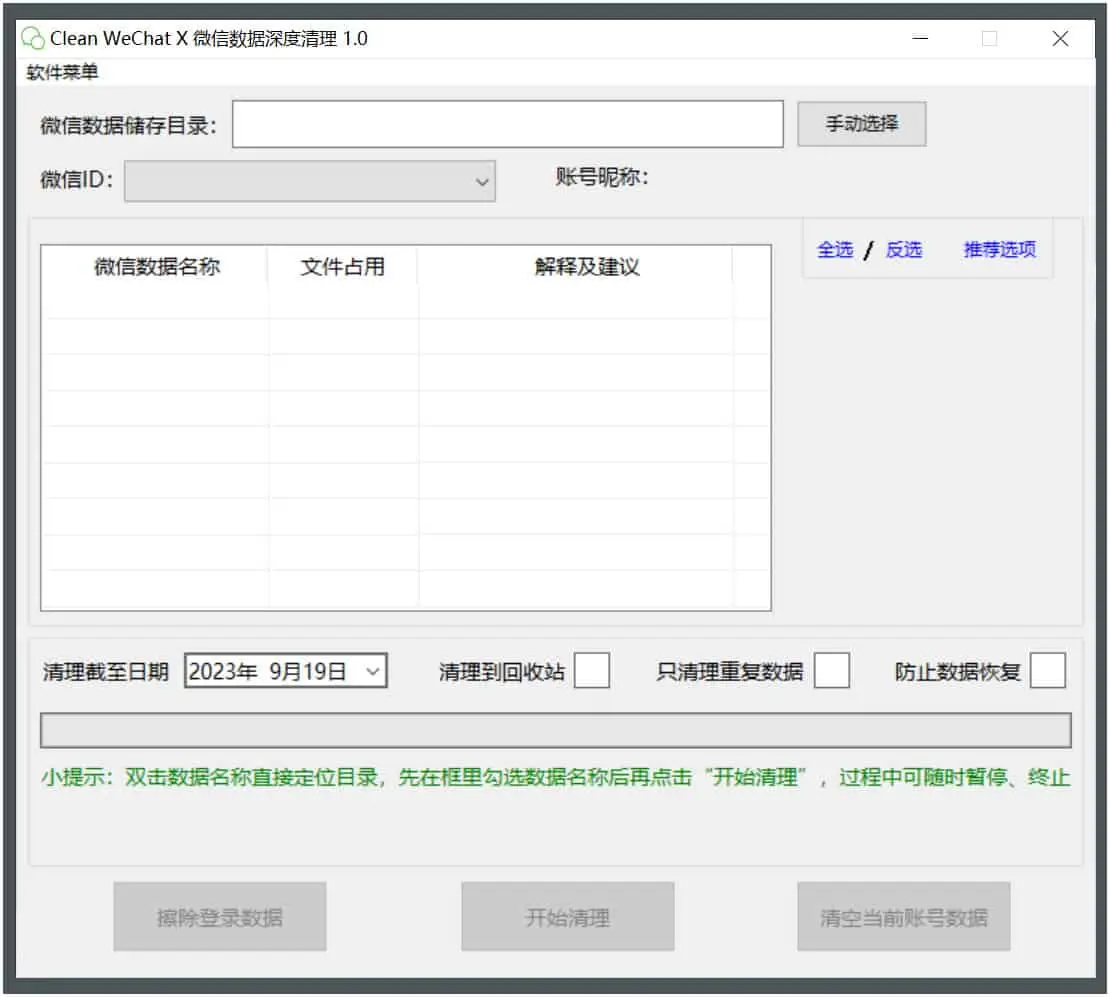Click the 反选 link
The height and width of the screenshot is (997, 1110).
coord(903,250)
